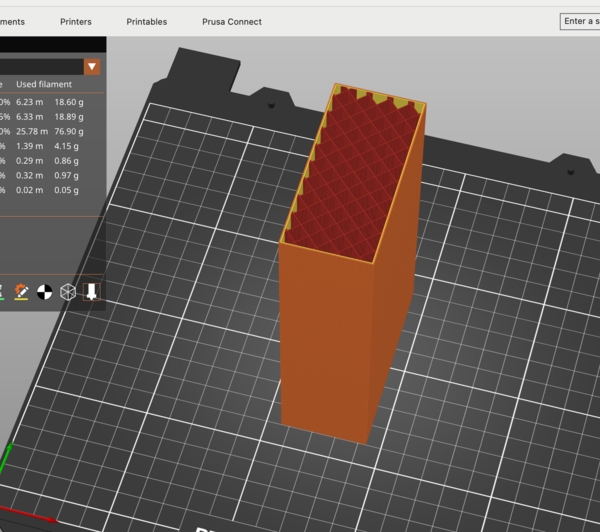Open the legend view type dropdown arrow
Image resolution: width=600 pixels, height=532 pixels.
point(92,67)
